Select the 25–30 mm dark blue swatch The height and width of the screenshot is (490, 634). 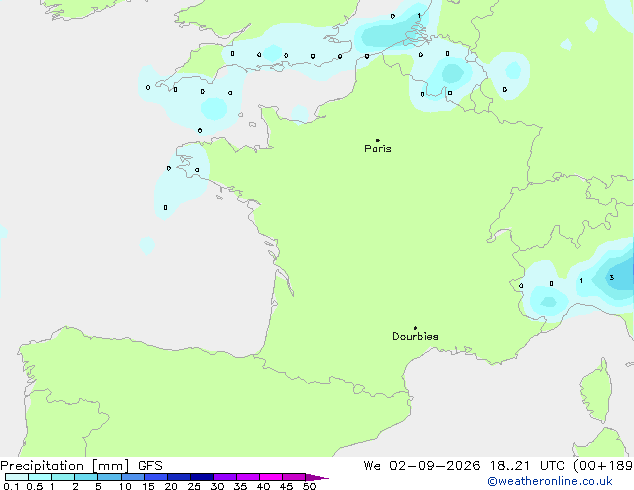202,477
